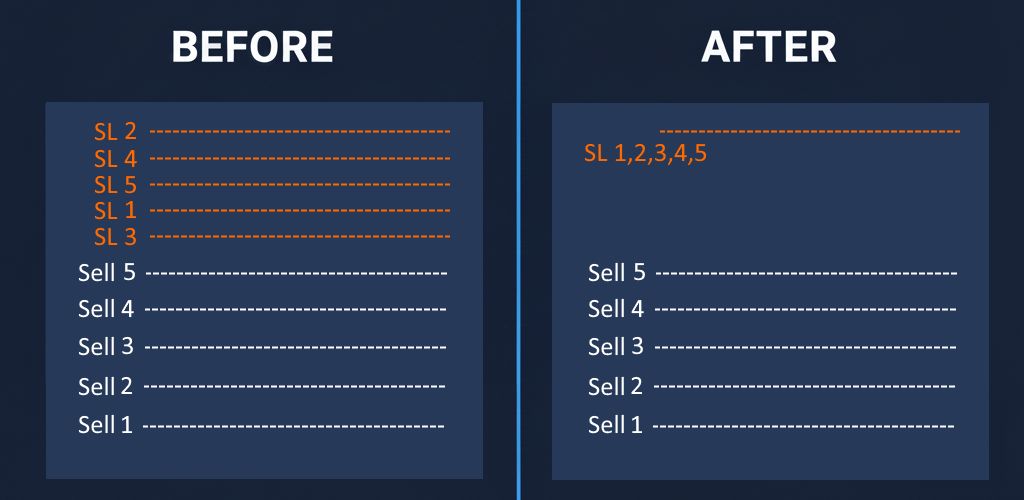The image size is (1024, 500).
Task: Click the orange SL 5 label
Action: (115, 185)
